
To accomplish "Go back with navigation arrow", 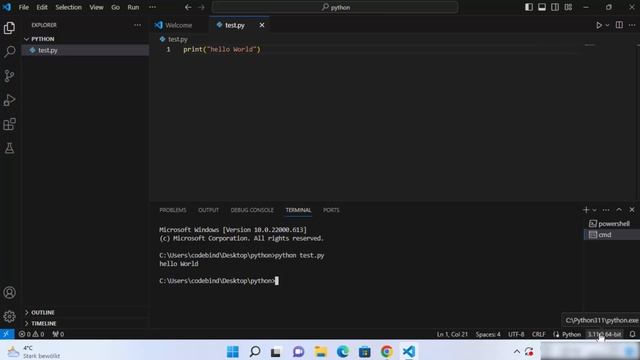I will (x=188, y=7).
